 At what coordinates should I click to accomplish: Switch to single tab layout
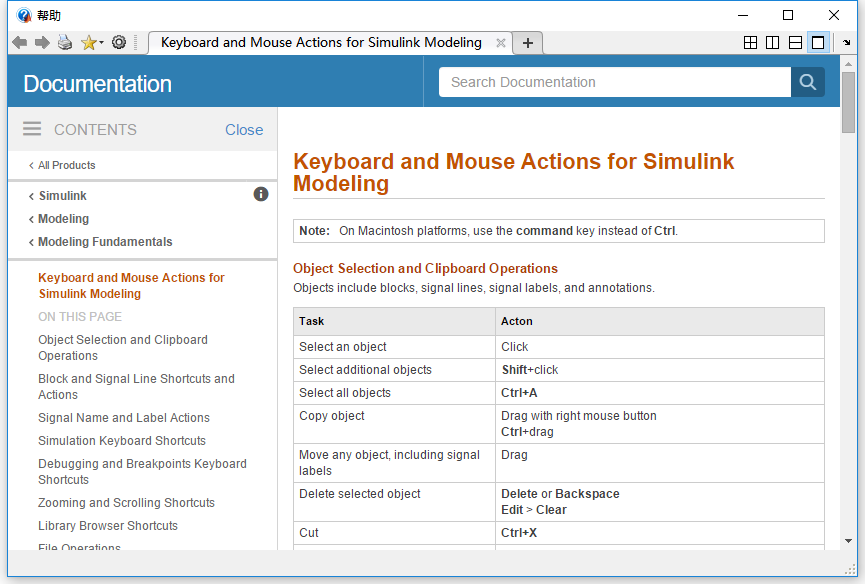(818, 43)
